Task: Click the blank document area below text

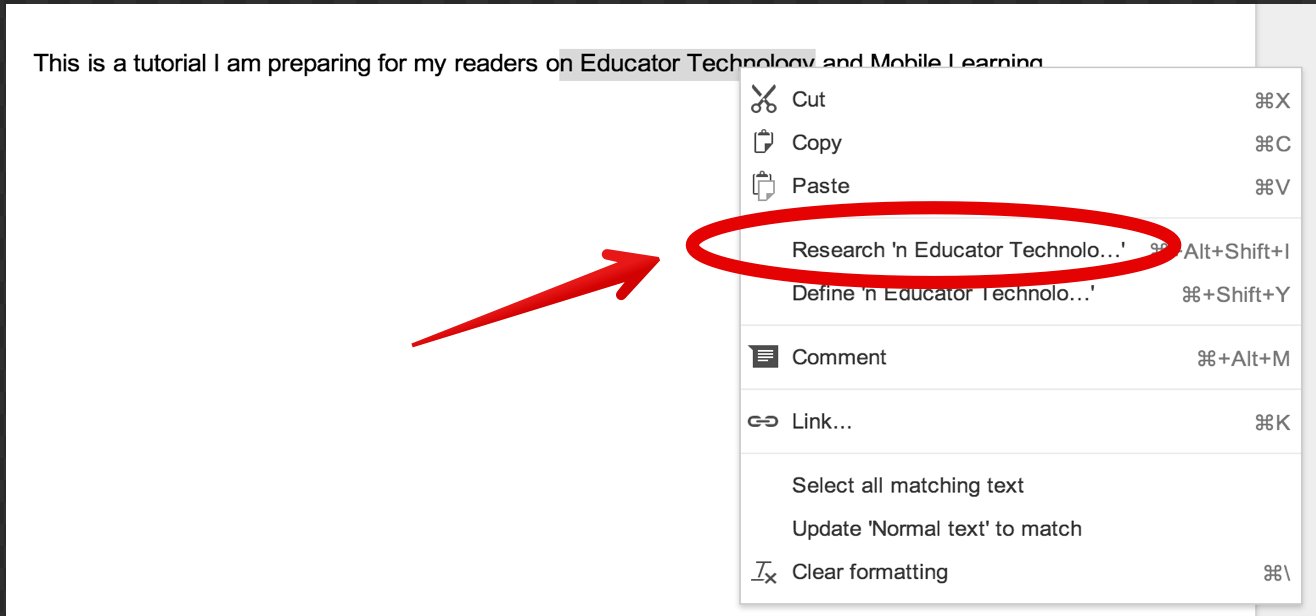Action: (300, 400)
